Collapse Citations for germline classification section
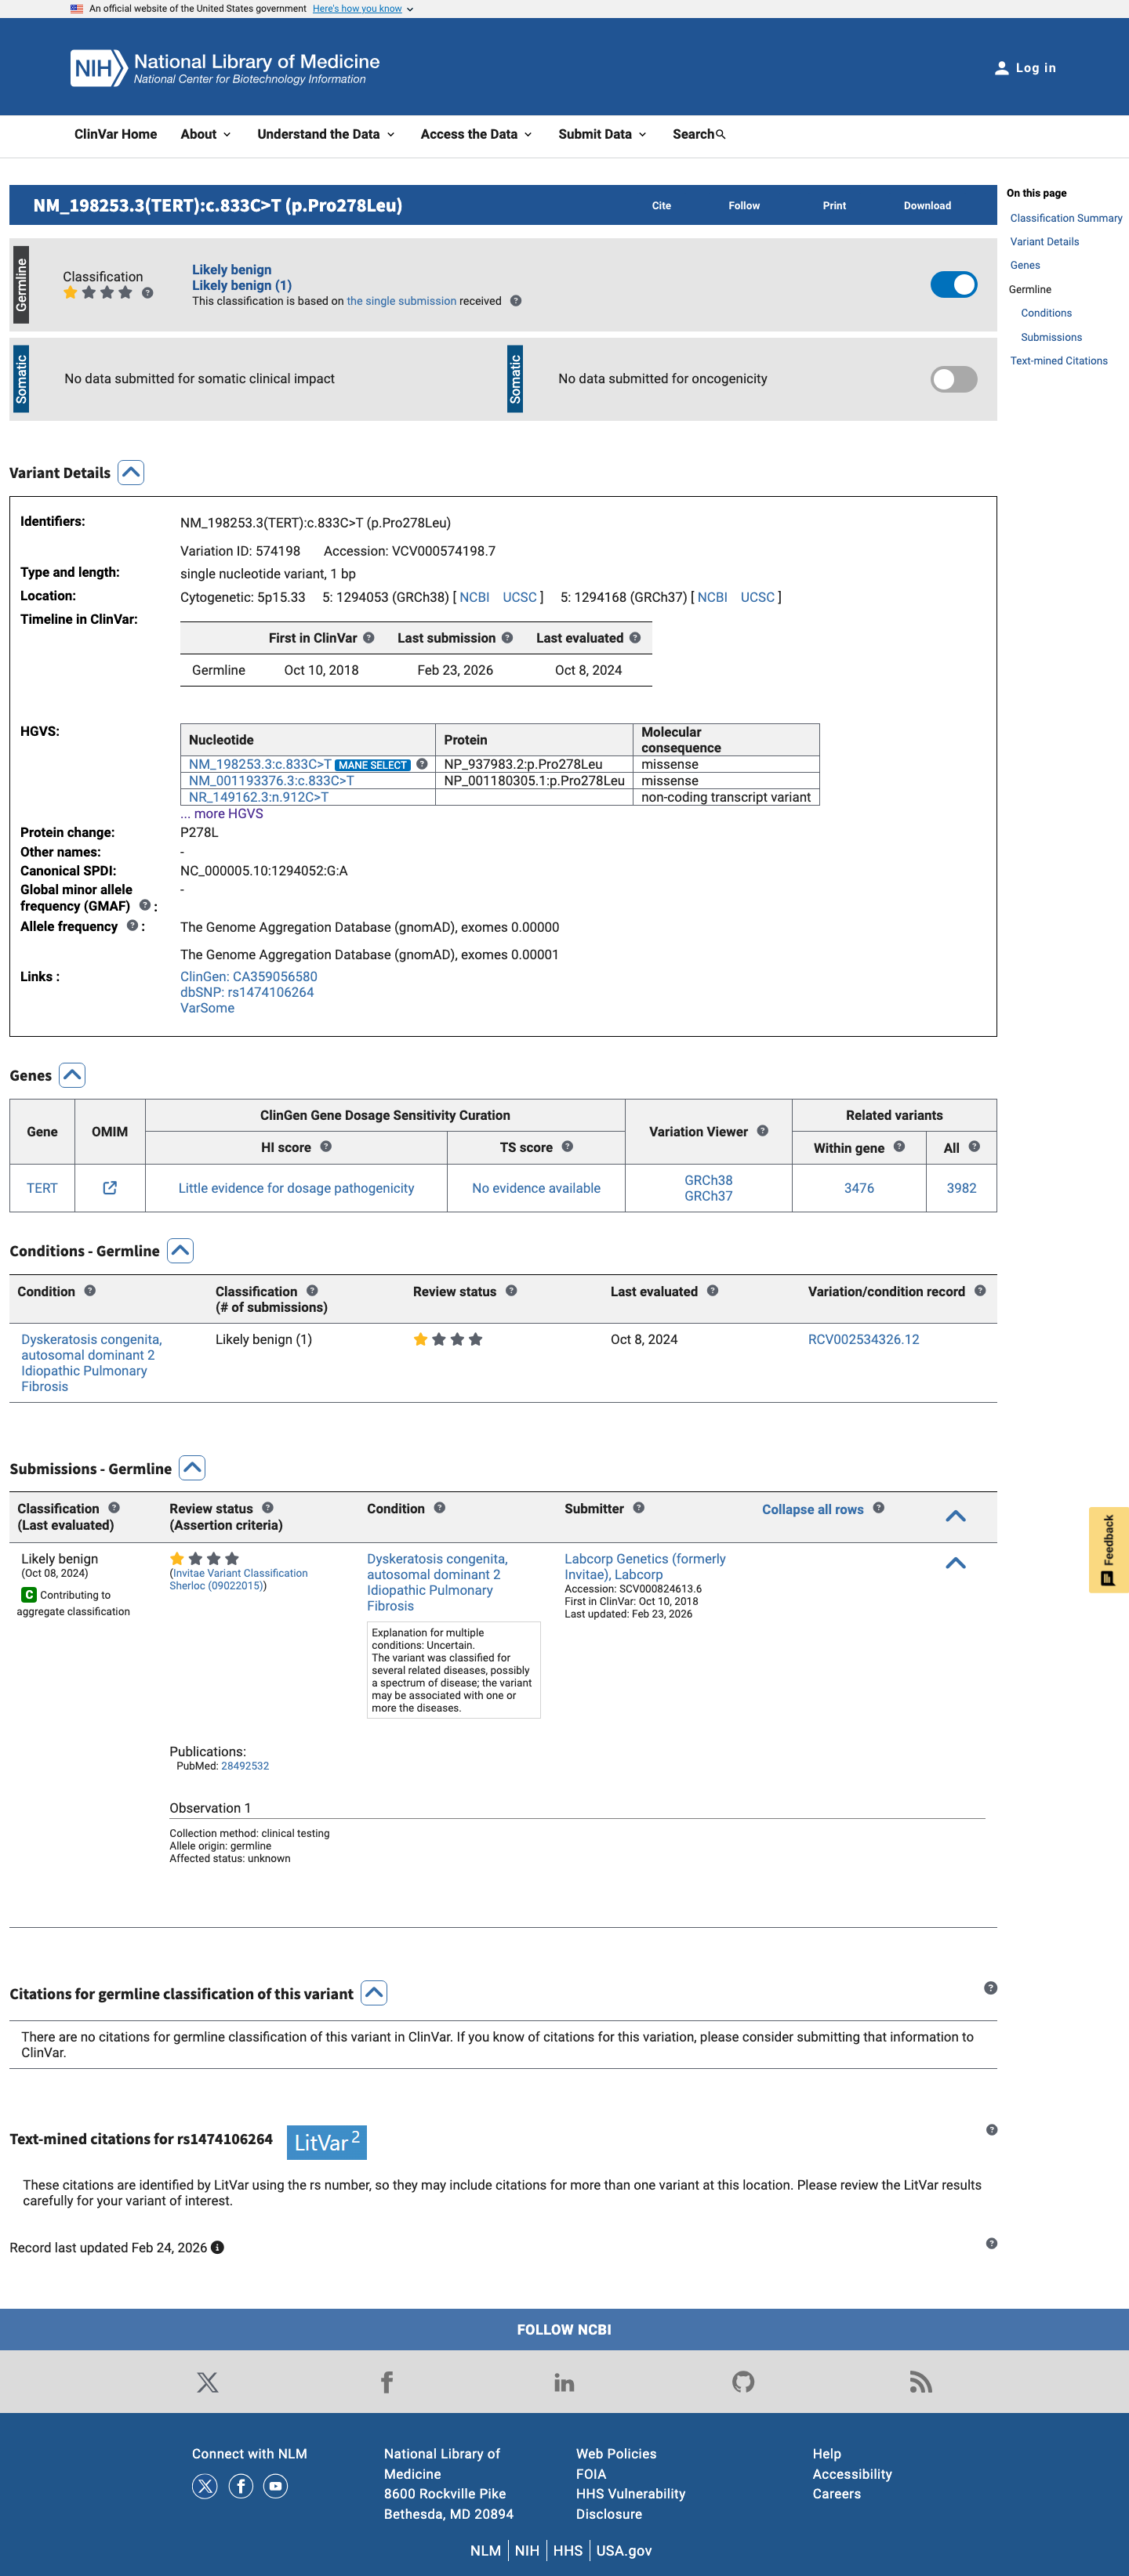This screenshot has height=2576, width=1129. point(374,1993)
